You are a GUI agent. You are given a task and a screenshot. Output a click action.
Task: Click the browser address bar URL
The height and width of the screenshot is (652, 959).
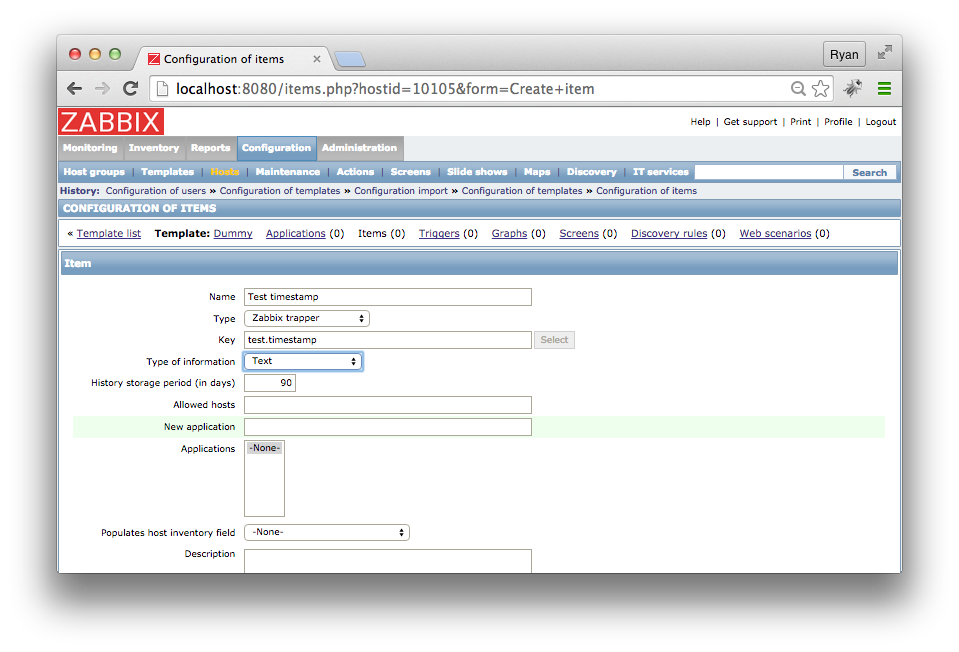point(385,89)
